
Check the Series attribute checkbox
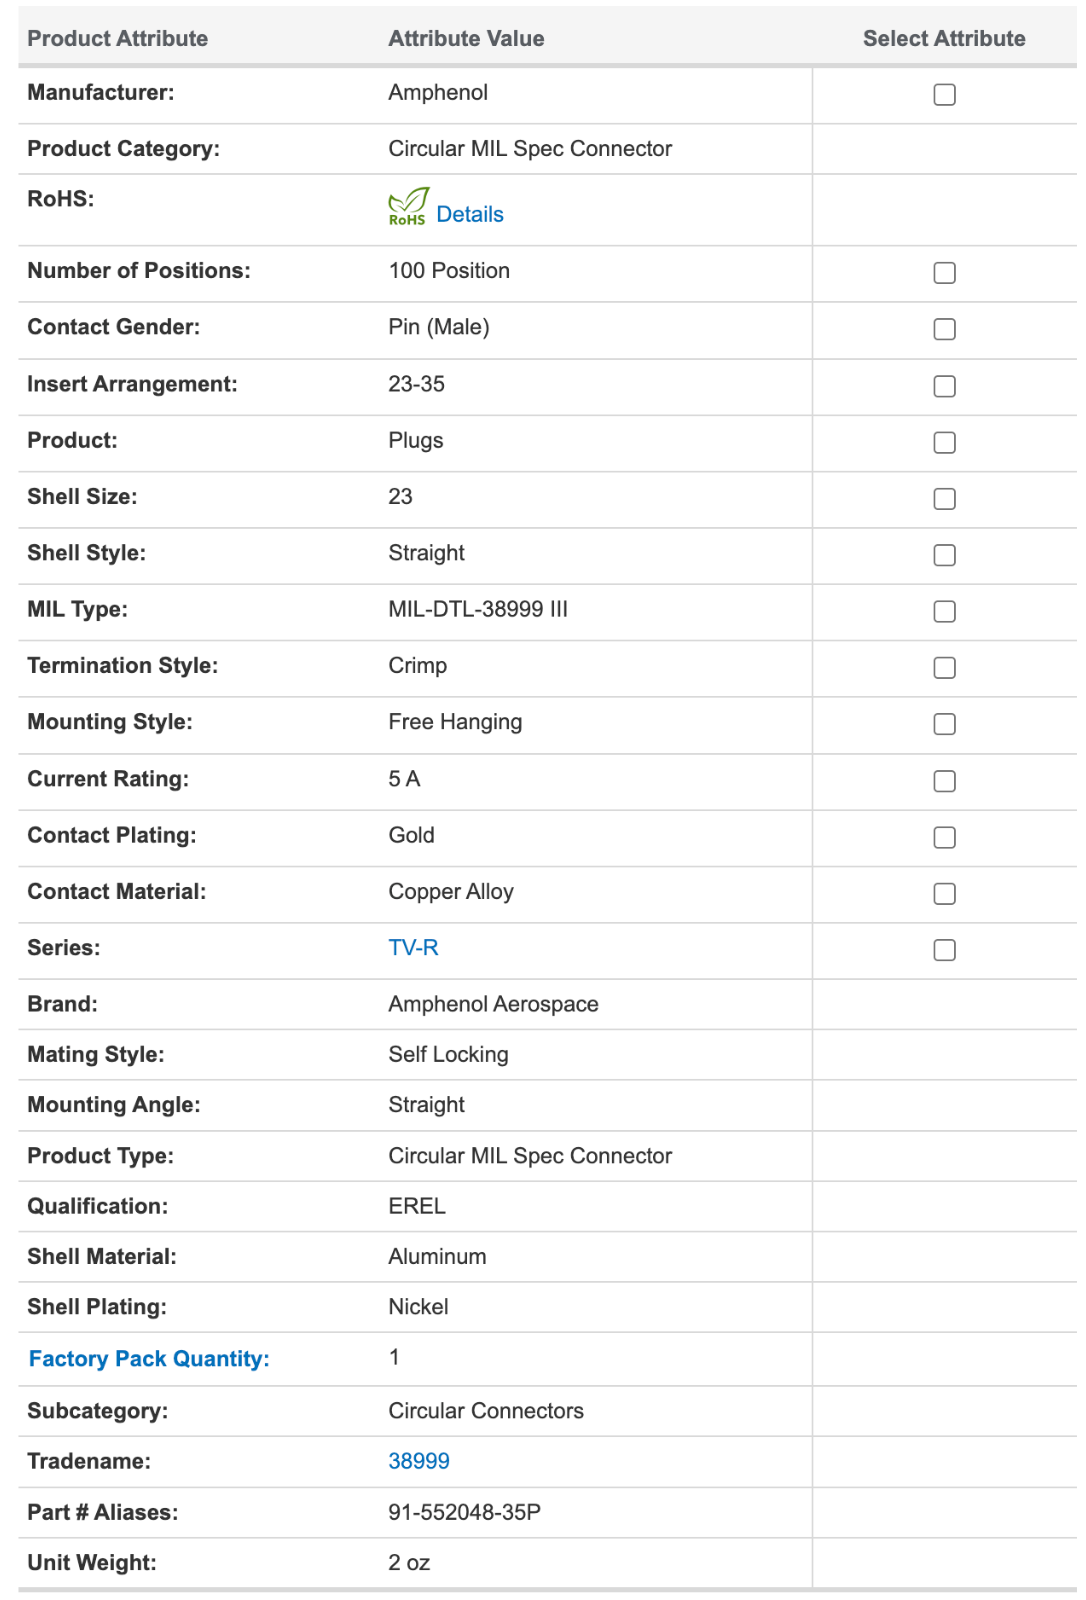coord(944,950)
